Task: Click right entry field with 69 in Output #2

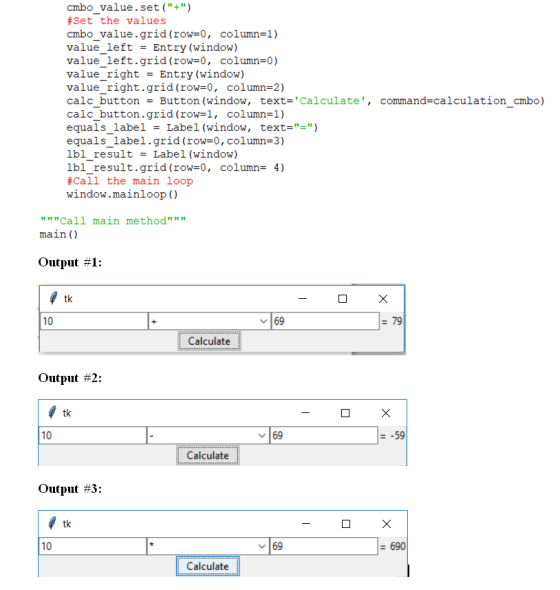Action: pos(324,436)
